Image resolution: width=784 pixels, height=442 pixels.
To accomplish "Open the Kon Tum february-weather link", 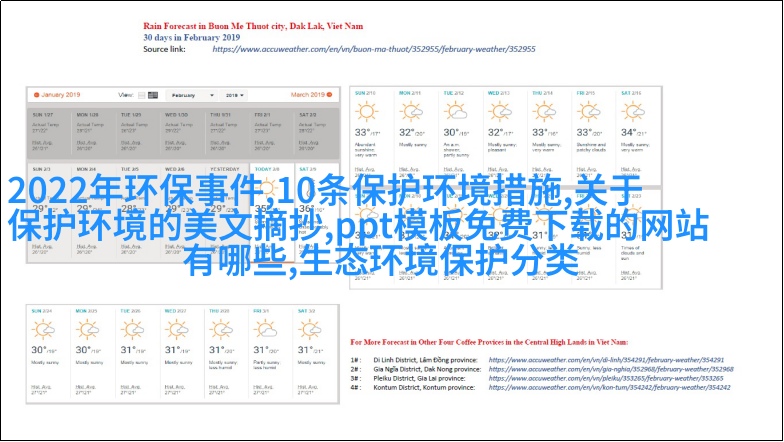I will coord(610,387).
